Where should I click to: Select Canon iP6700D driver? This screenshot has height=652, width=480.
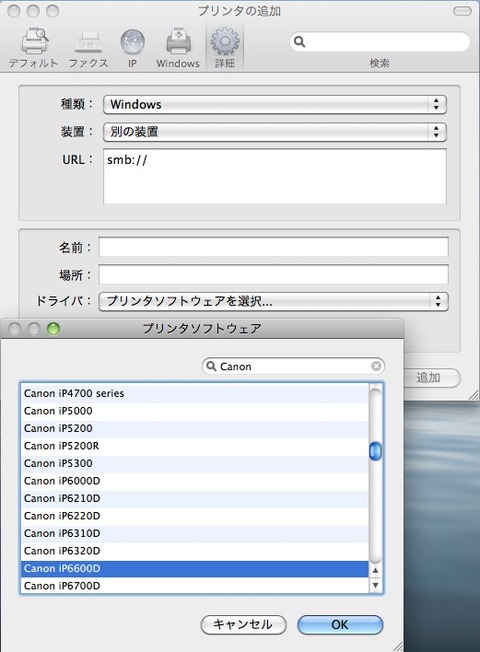pos(195,585)
